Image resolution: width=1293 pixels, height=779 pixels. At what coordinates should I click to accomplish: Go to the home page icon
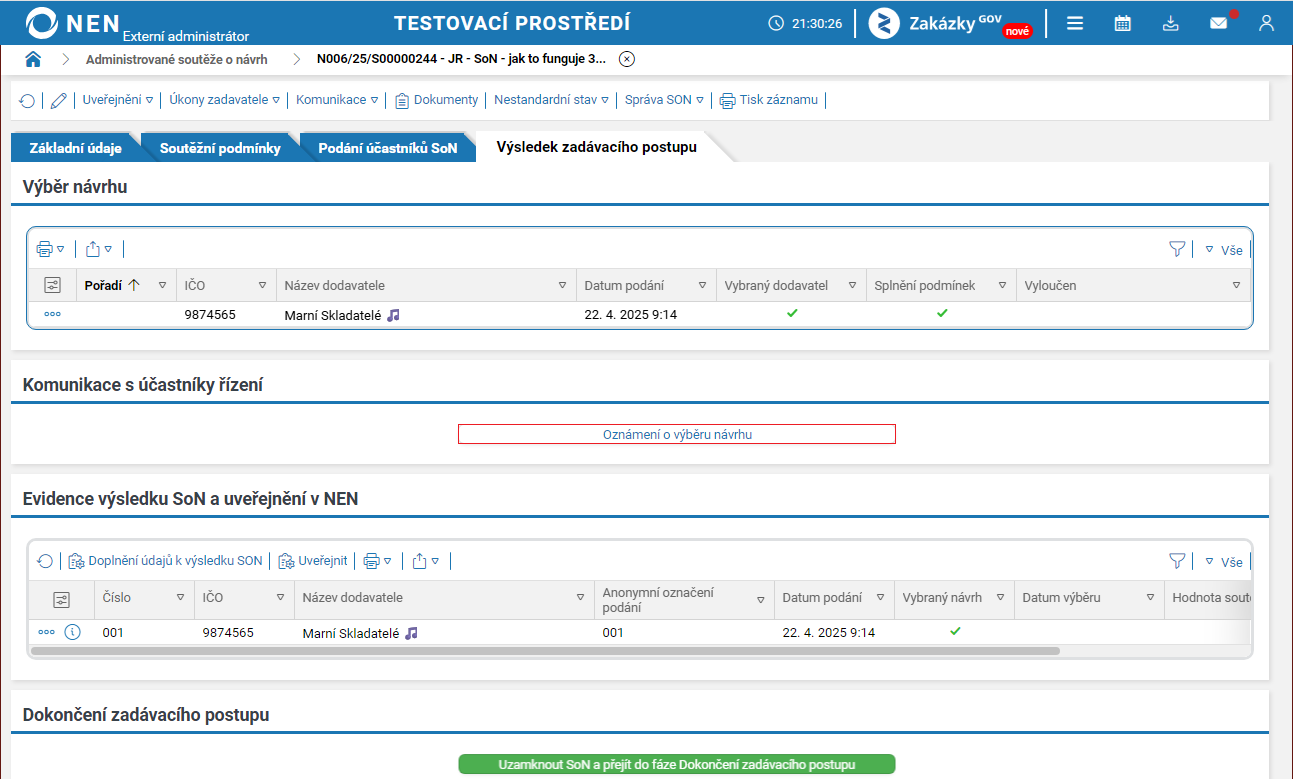pyautogui.click(x=33, y=59)
